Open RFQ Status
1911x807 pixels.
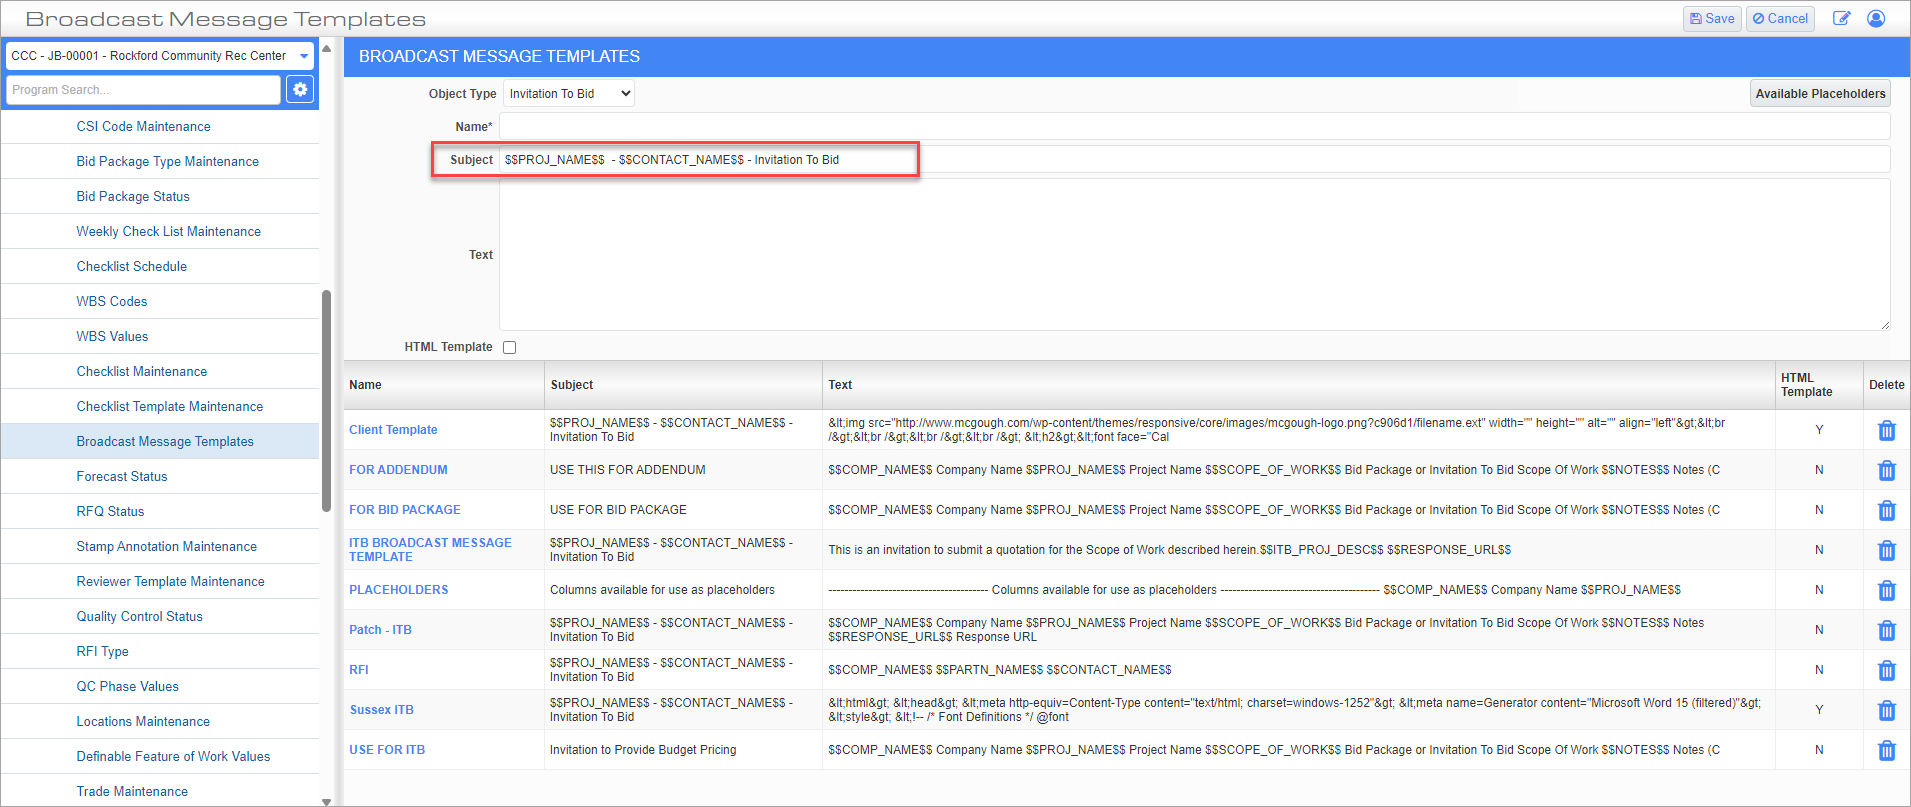(110, 511)
